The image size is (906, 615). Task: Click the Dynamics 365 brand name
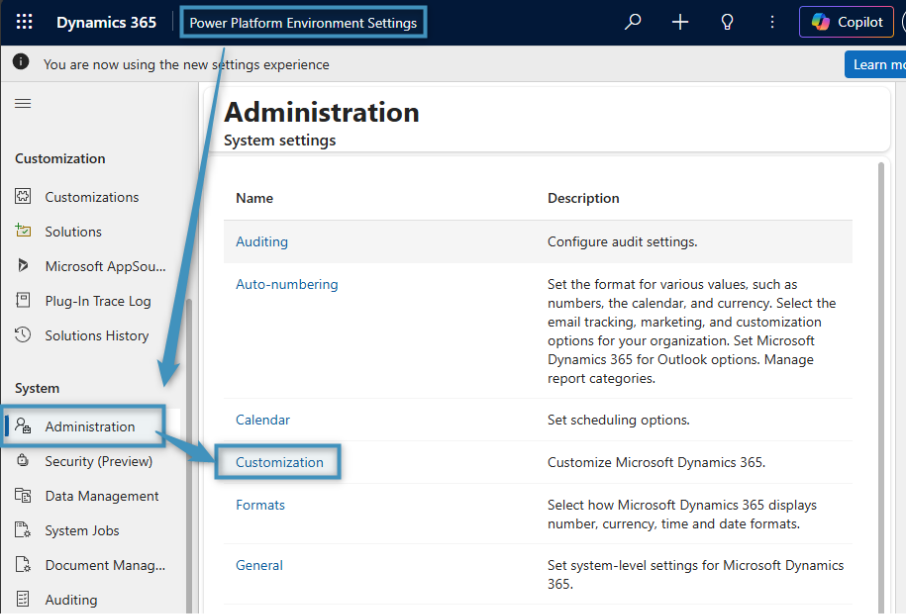(106, 23)
